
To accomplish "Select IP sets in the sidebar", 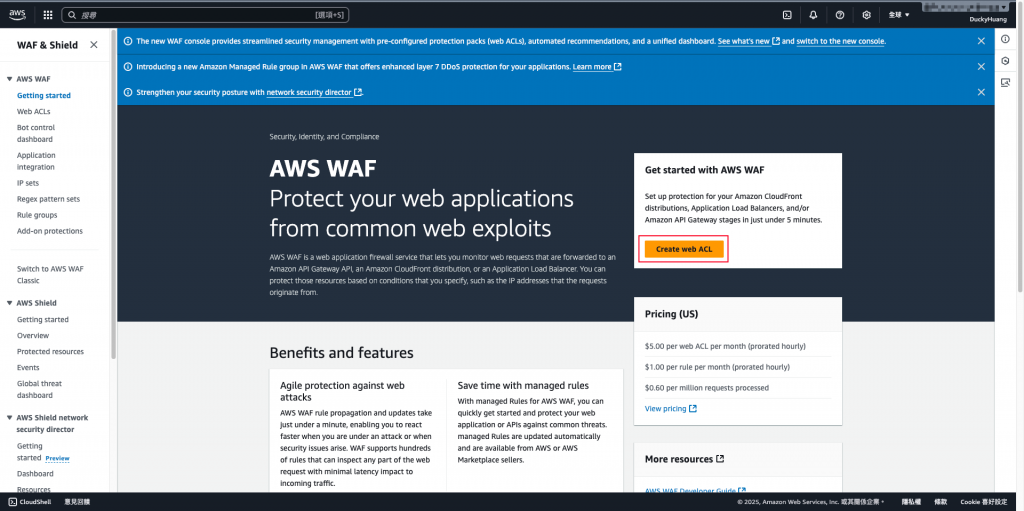I will click(x=28, y=183).
